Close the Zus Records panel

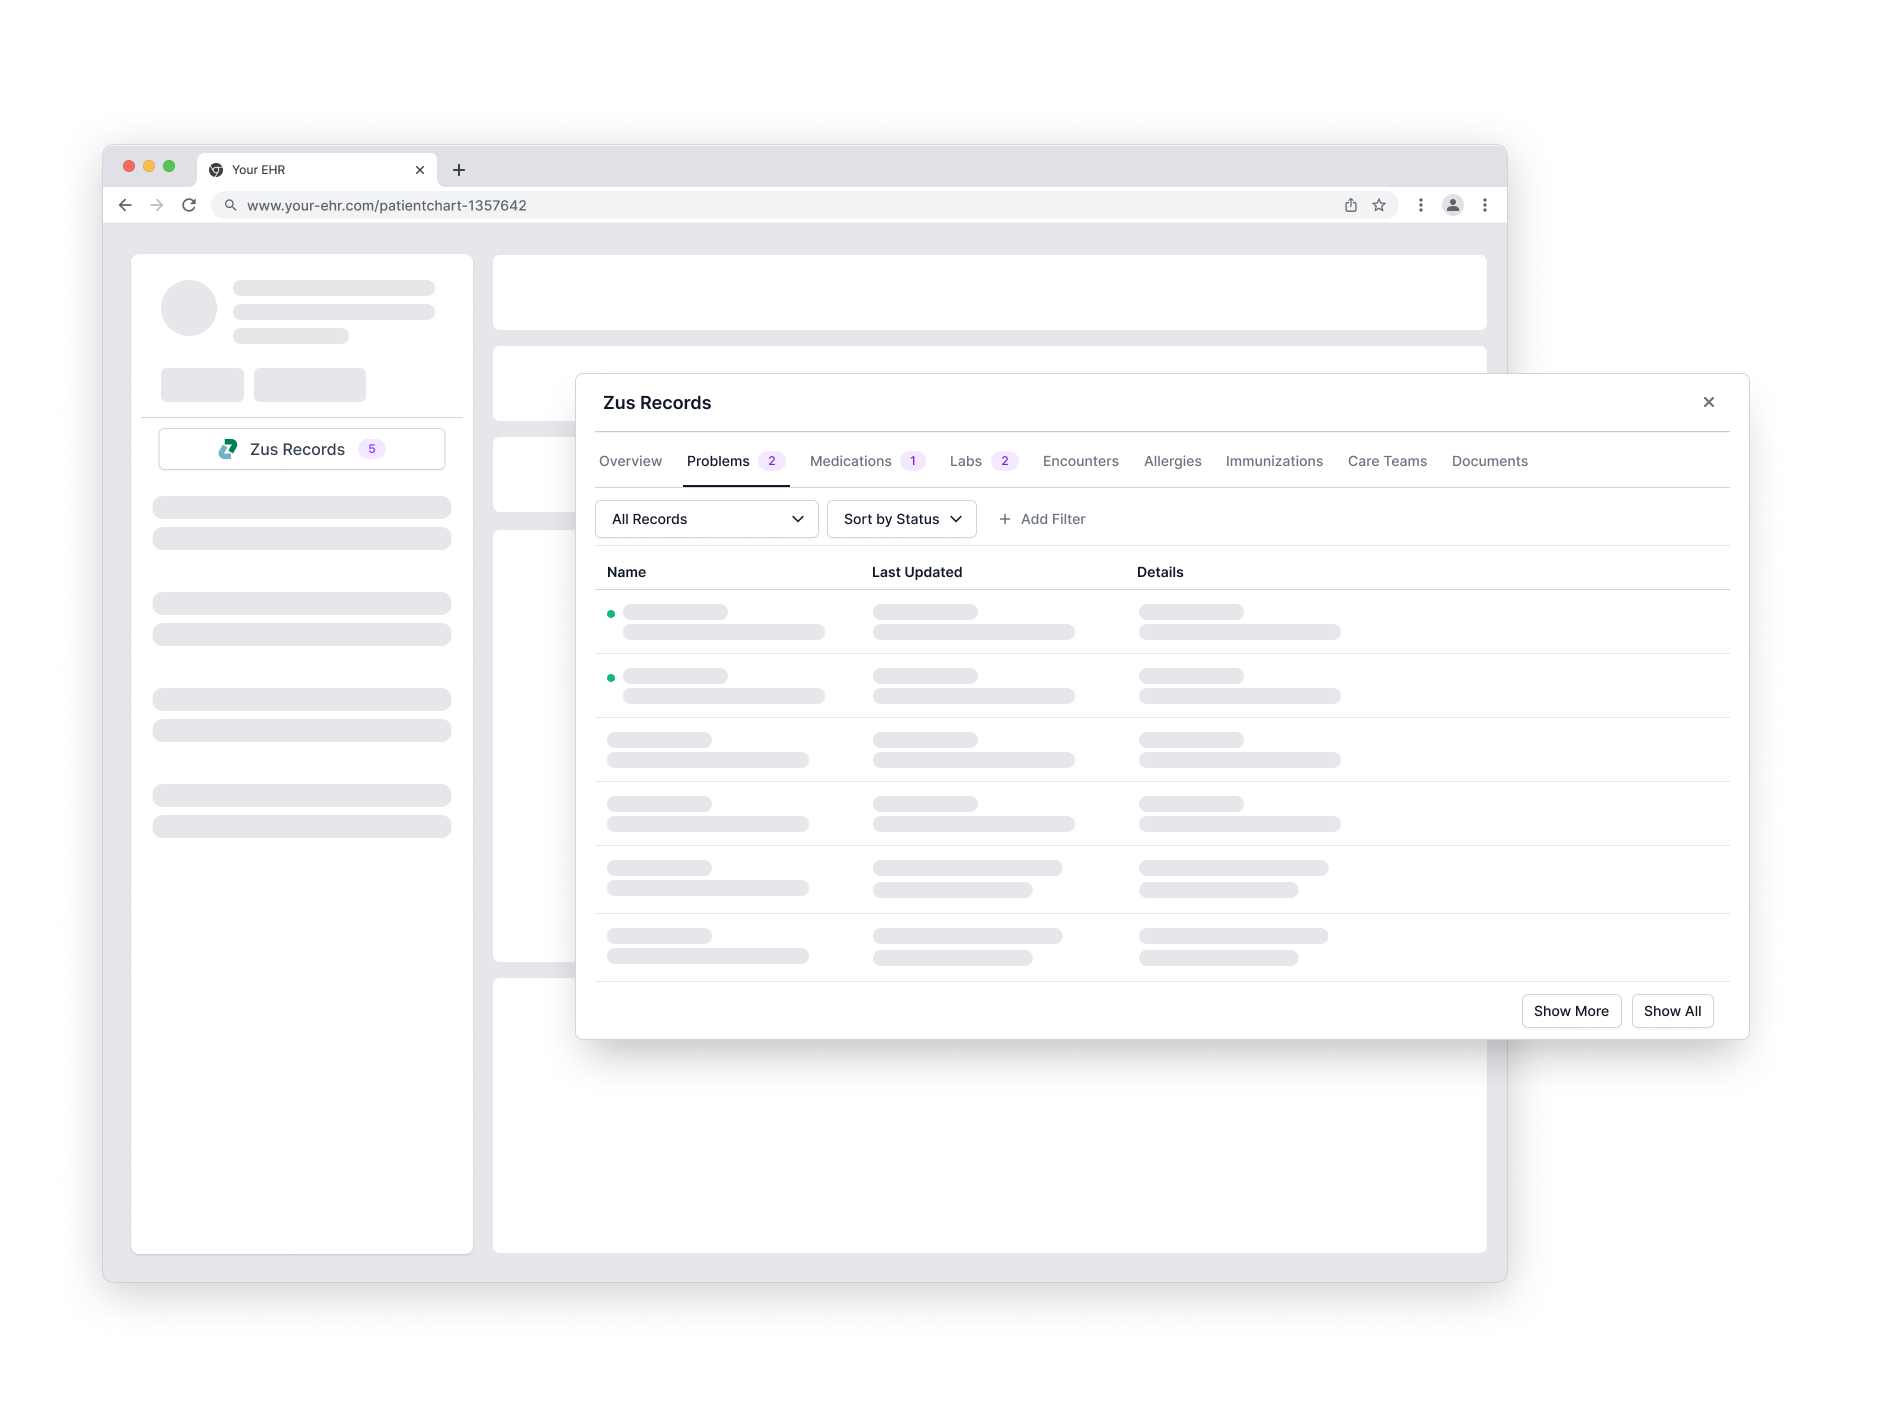tap(1709, 402)
